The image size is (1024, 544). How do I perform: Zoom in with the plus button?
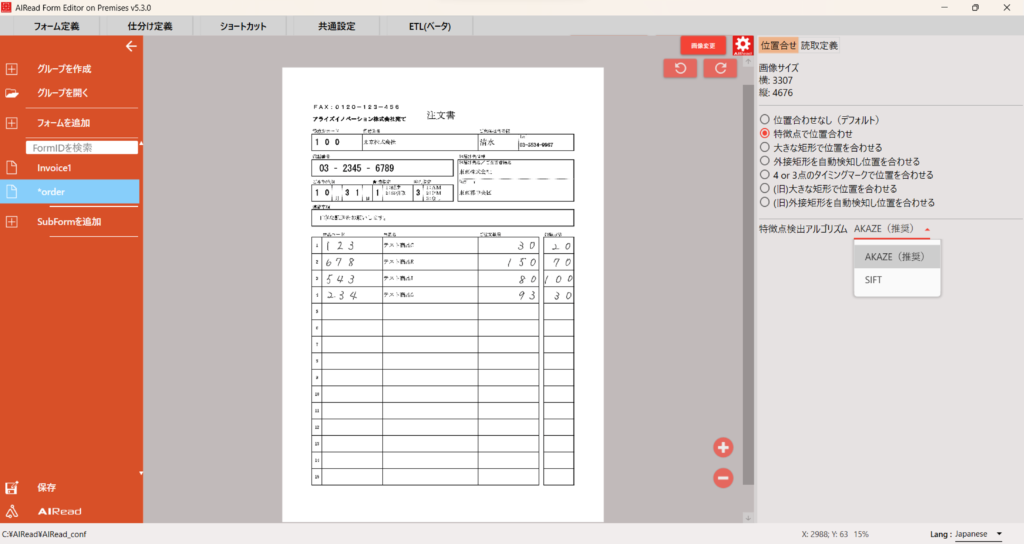724,447
